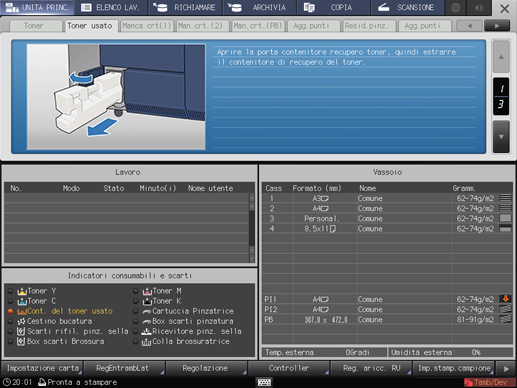Show more bottom buttons with right arrow

[506, 369]
